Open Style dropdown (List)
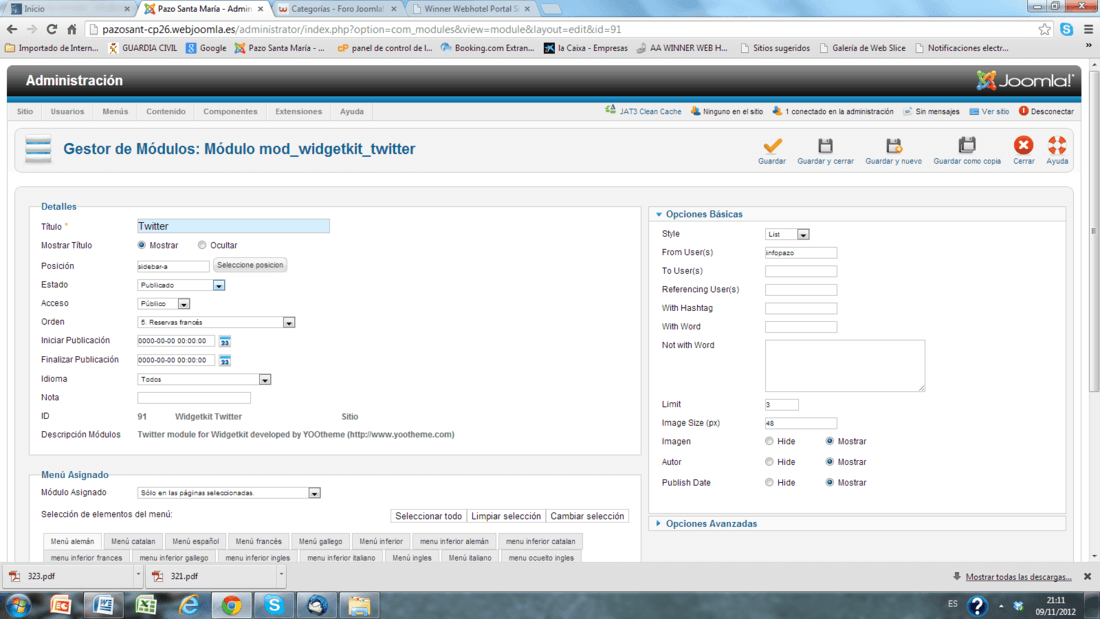 pyautogui.click(x=787, y=234)
